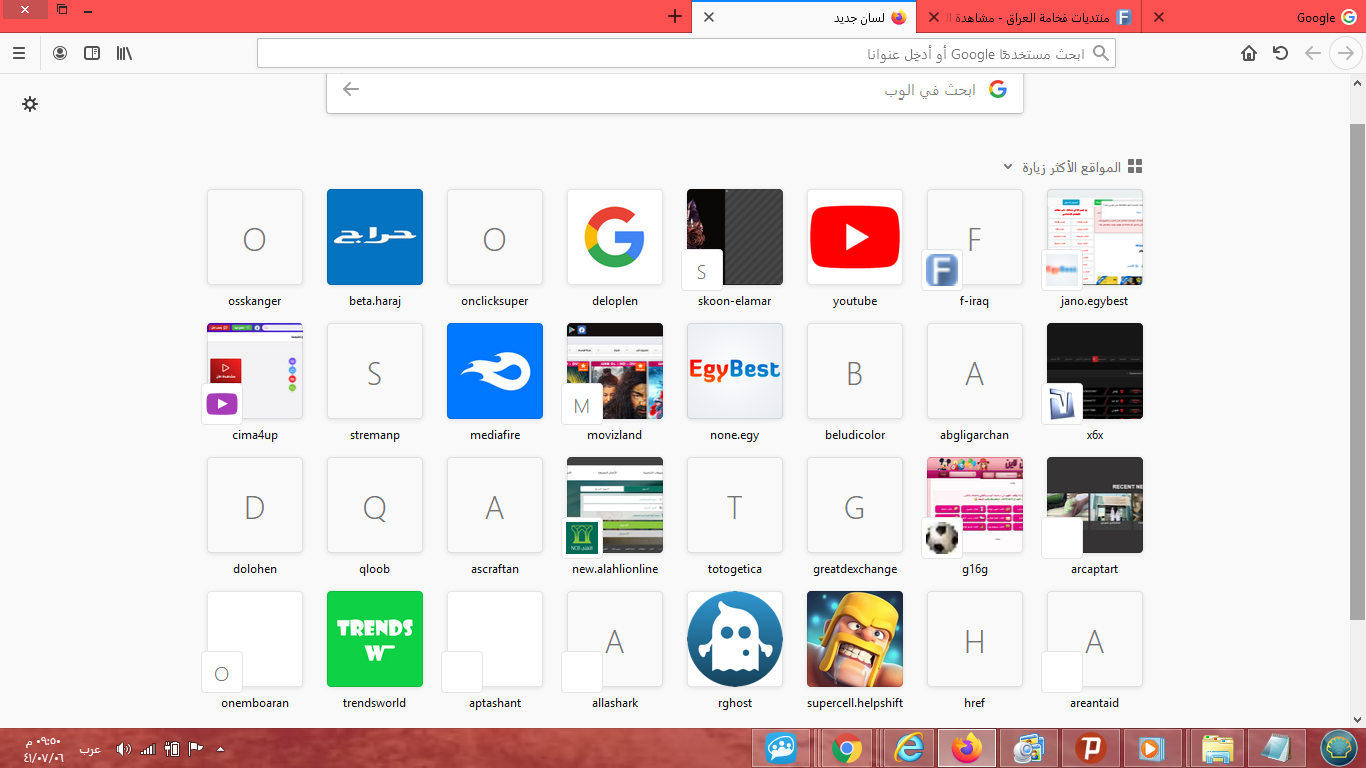Open the jano.egybest thumbnail tile
This screenshot has width=1366, height=768.
1095,238
